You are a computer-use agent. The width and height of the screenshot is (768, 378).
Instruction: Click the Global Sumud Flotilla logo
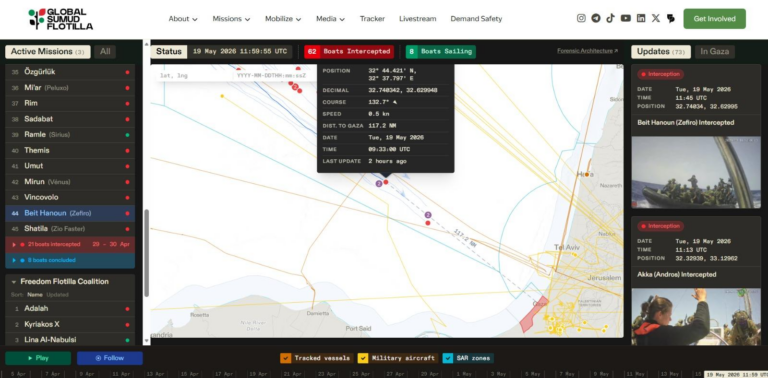60,19
